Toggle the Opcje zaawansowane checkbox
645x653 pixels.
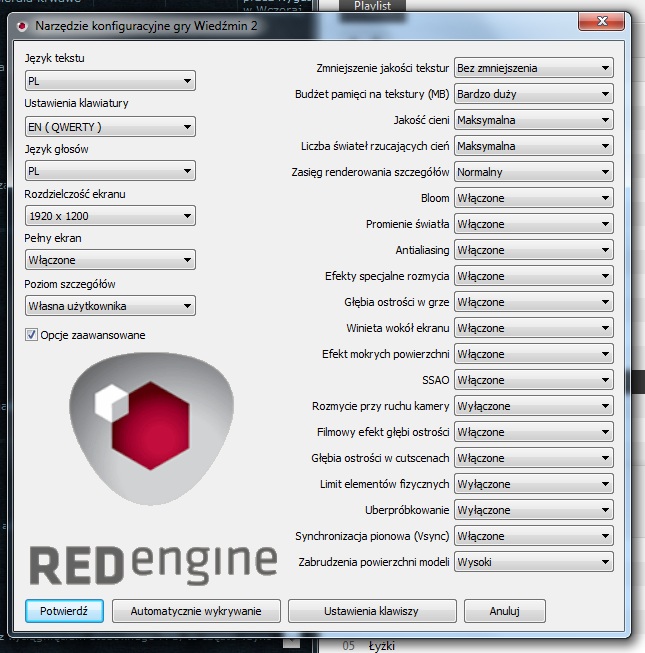(x=32, y=335)
